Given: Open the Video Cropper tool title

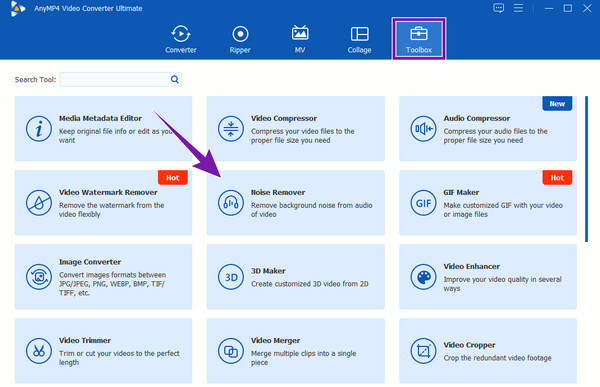Looking at the screenshot, I should (x=469, y=345).
